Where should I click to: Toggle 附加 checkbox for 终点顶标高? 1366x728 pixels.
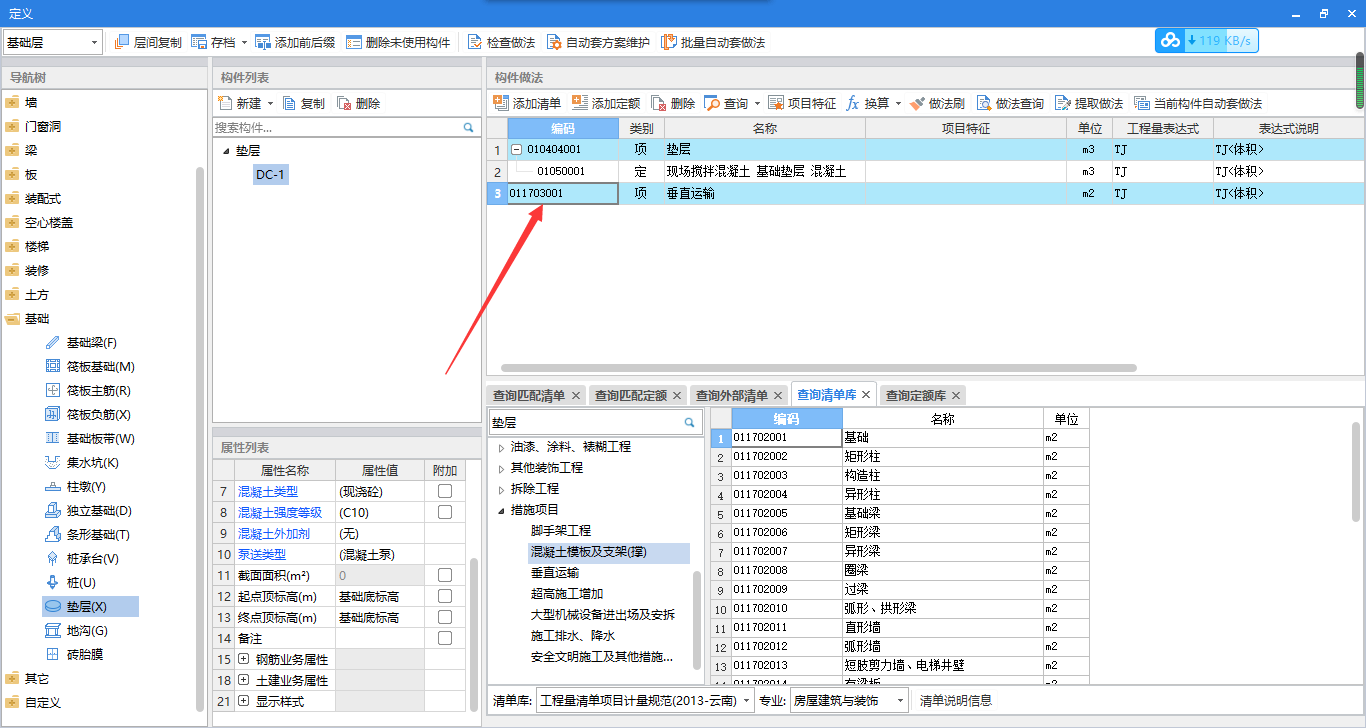445,617
